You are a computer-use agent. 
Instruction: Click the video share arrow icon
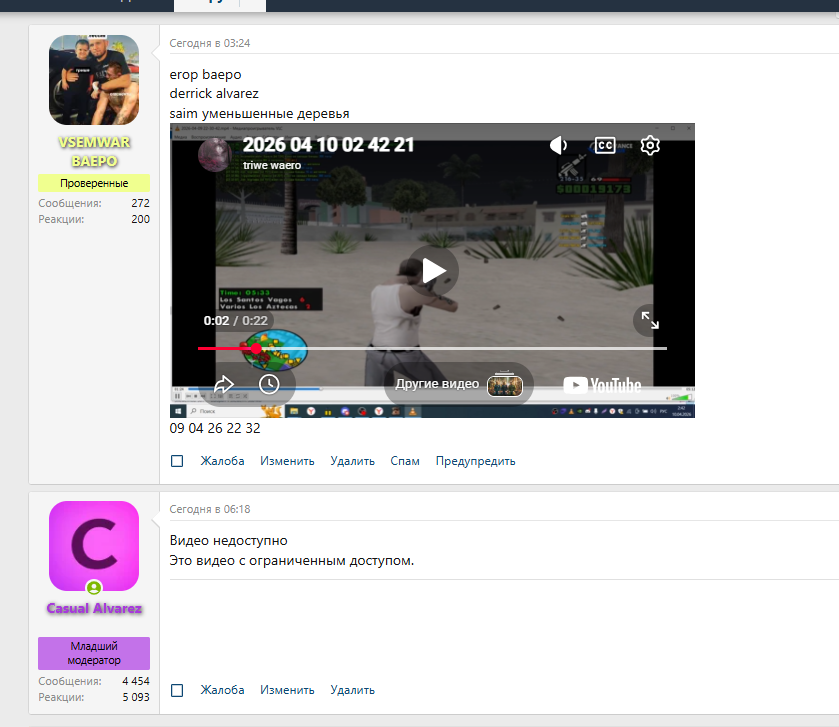(224, 384)
